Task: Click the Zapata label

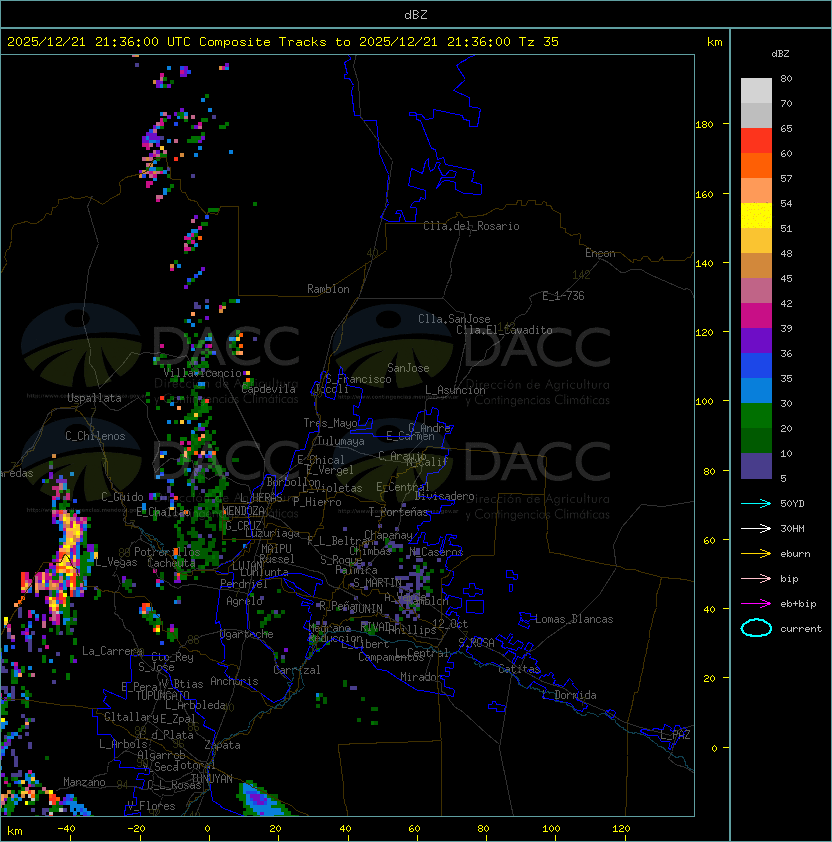Action: [x=222, y=745]
